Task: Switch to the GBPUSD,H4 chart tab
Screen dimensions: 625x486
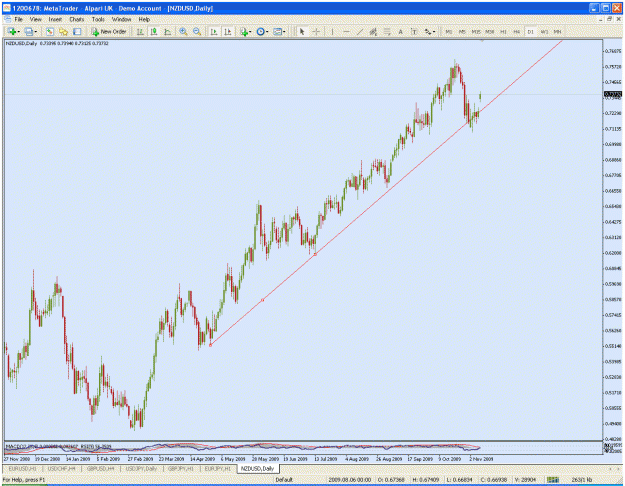Action: click(x=100, y=469)
